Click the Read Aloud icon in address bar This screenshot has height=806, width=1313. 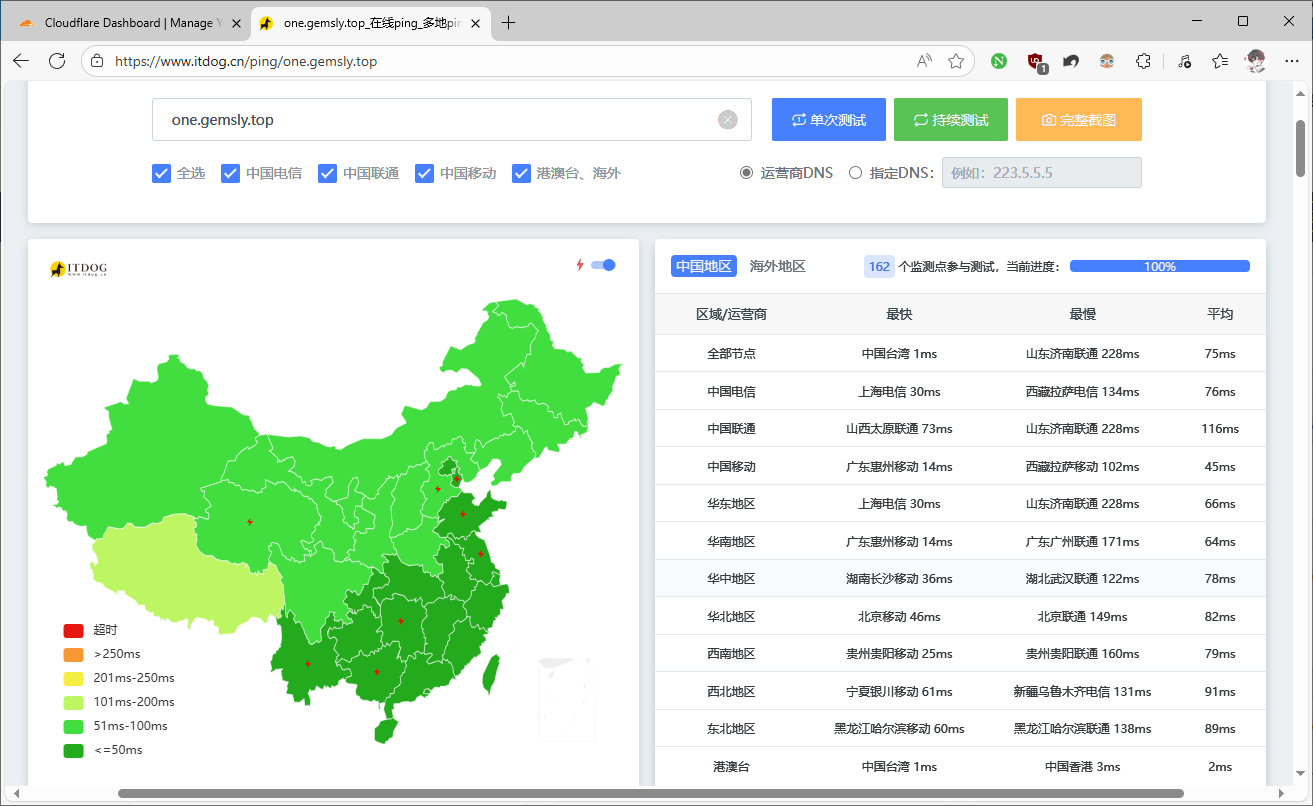[922, 61]
